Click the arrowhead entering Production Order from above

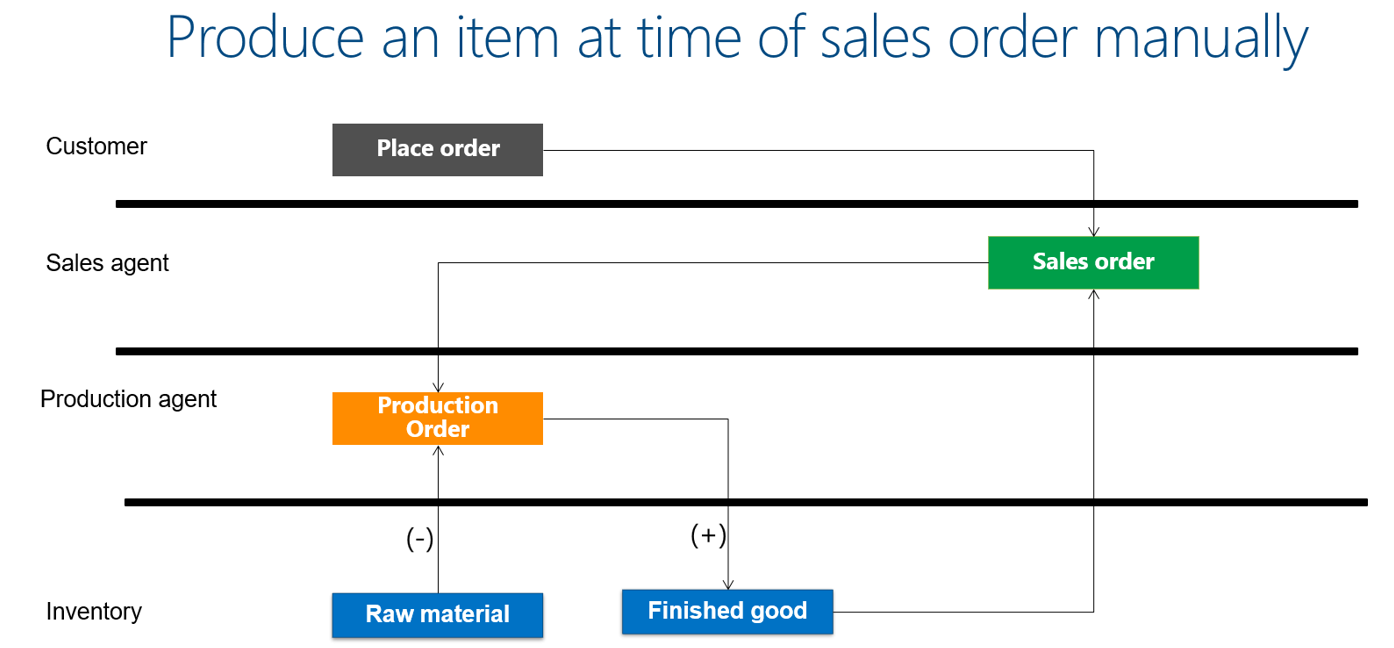pyautogui.click(x=438, y=387)
